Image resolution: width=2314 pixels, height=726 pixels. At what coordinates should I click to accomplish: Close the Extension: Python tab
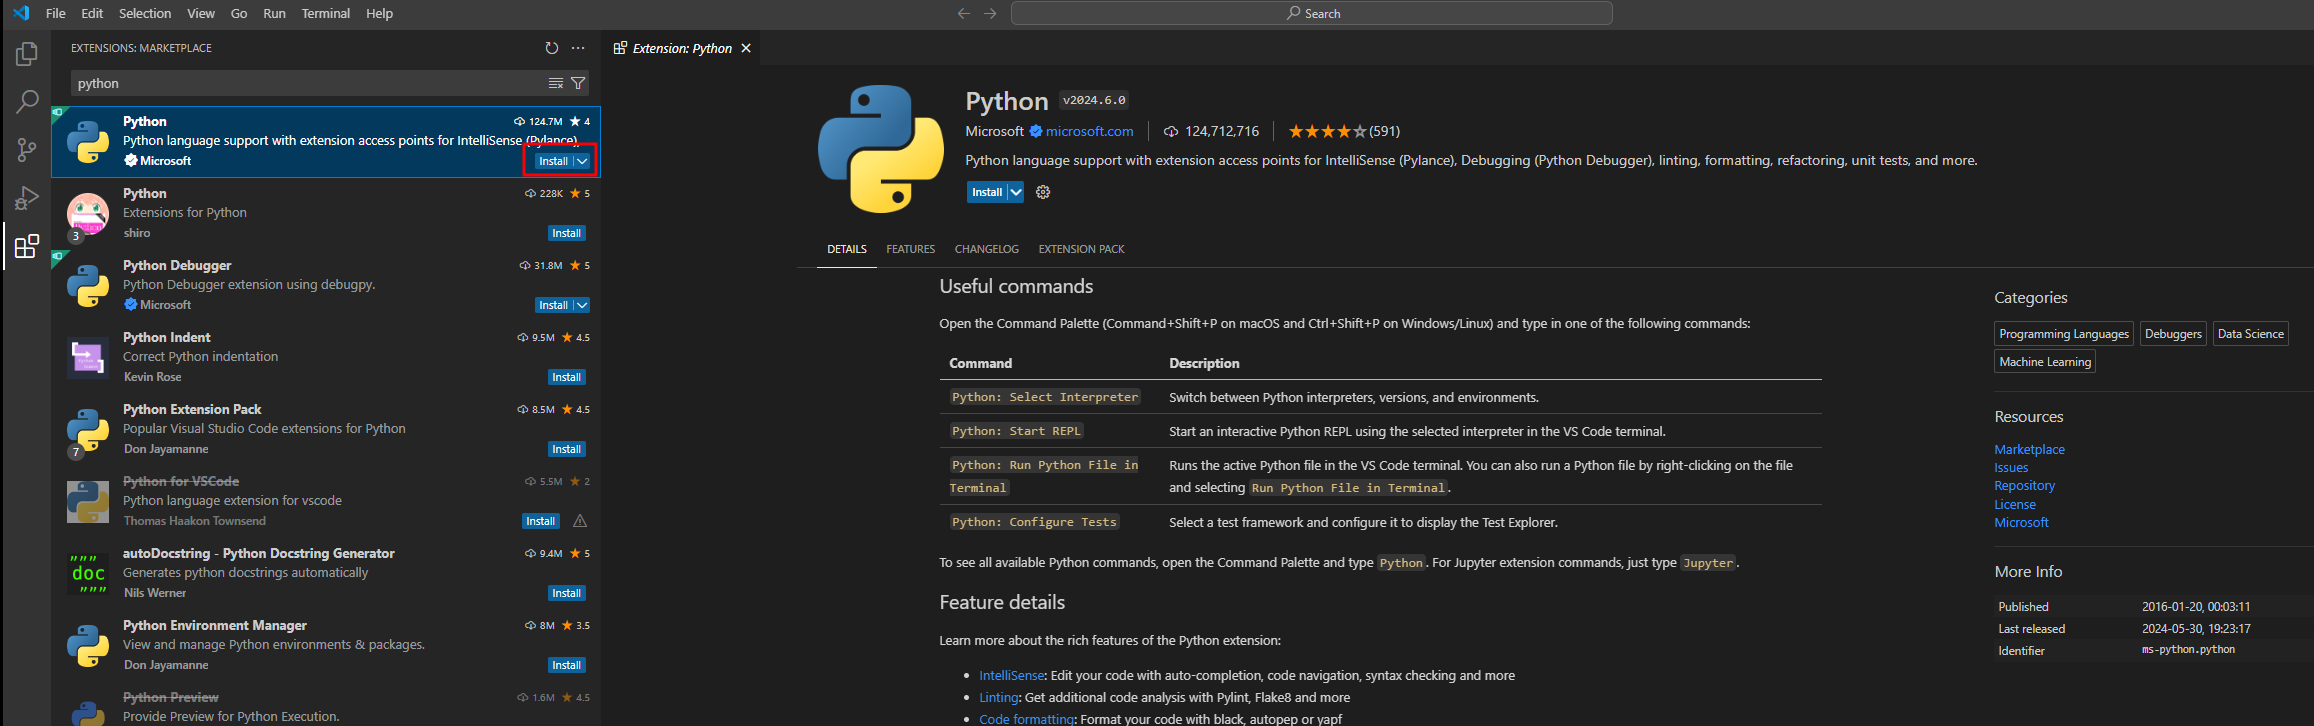click(x=746, y=48)
